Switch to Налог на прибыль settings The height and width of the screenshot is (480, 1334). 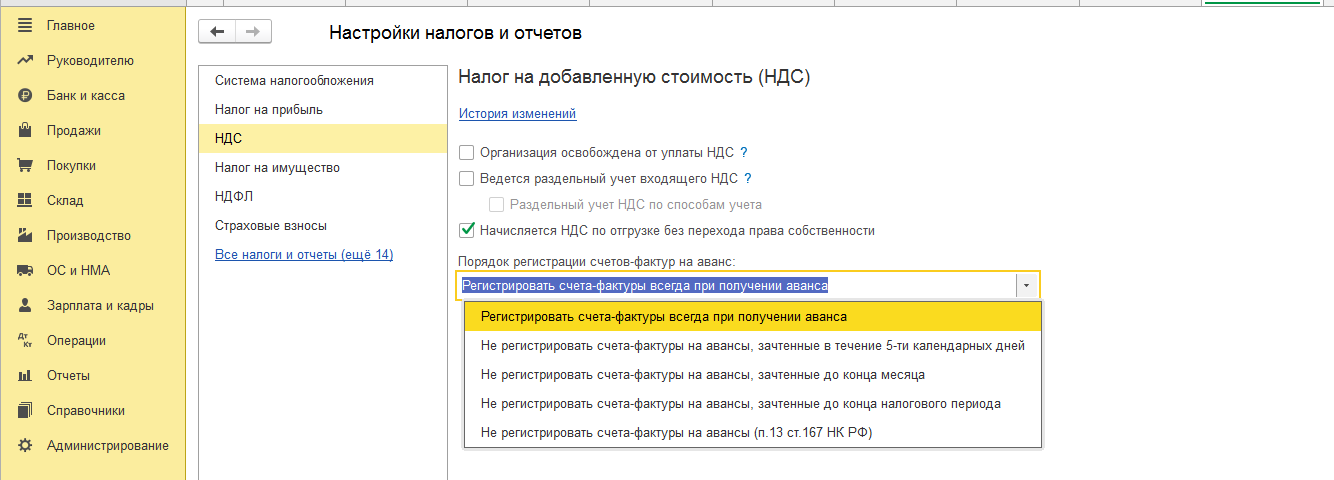269,109
